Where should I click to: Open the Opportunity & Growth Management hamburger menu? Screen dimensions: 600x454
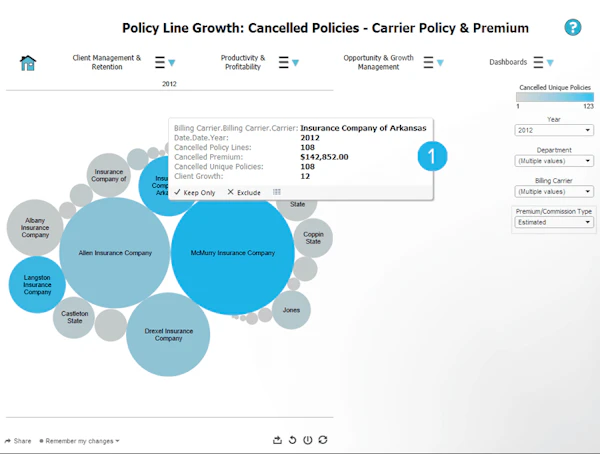coord(434,62)
